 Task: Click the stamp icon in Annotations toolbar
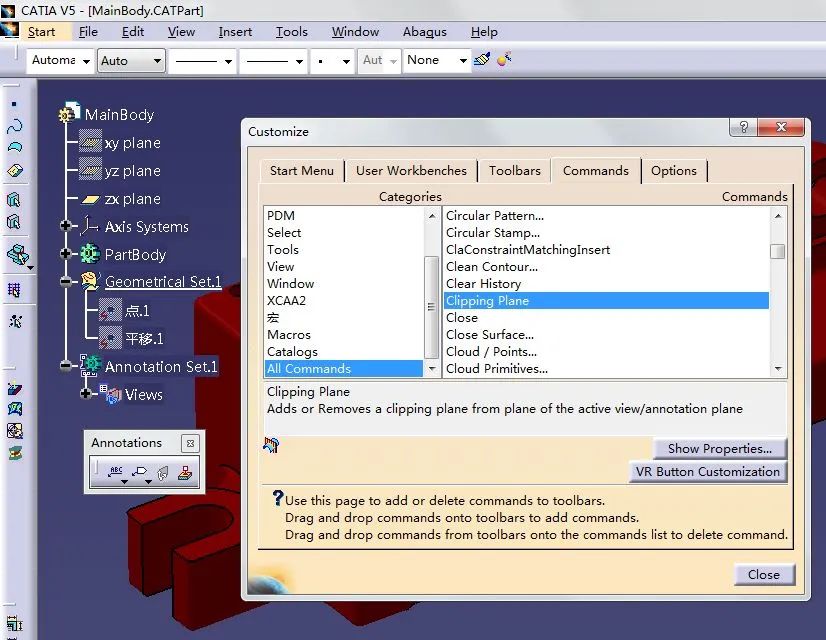185,473
